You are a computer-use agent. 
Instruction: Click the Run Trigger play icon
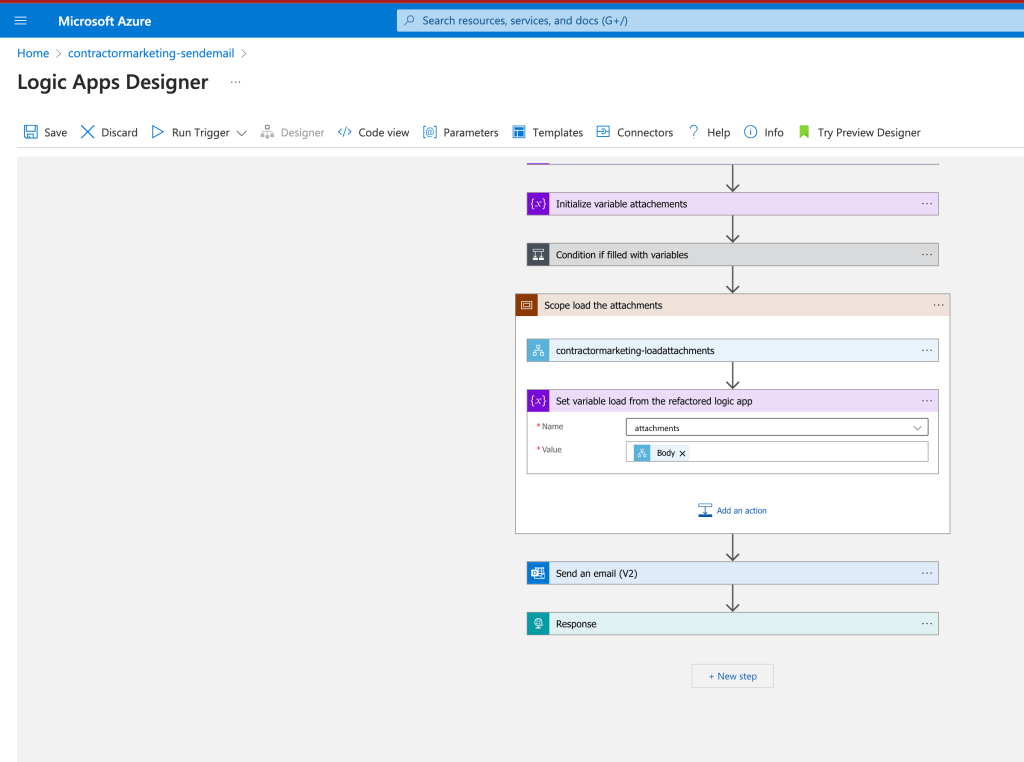(157, 132)
